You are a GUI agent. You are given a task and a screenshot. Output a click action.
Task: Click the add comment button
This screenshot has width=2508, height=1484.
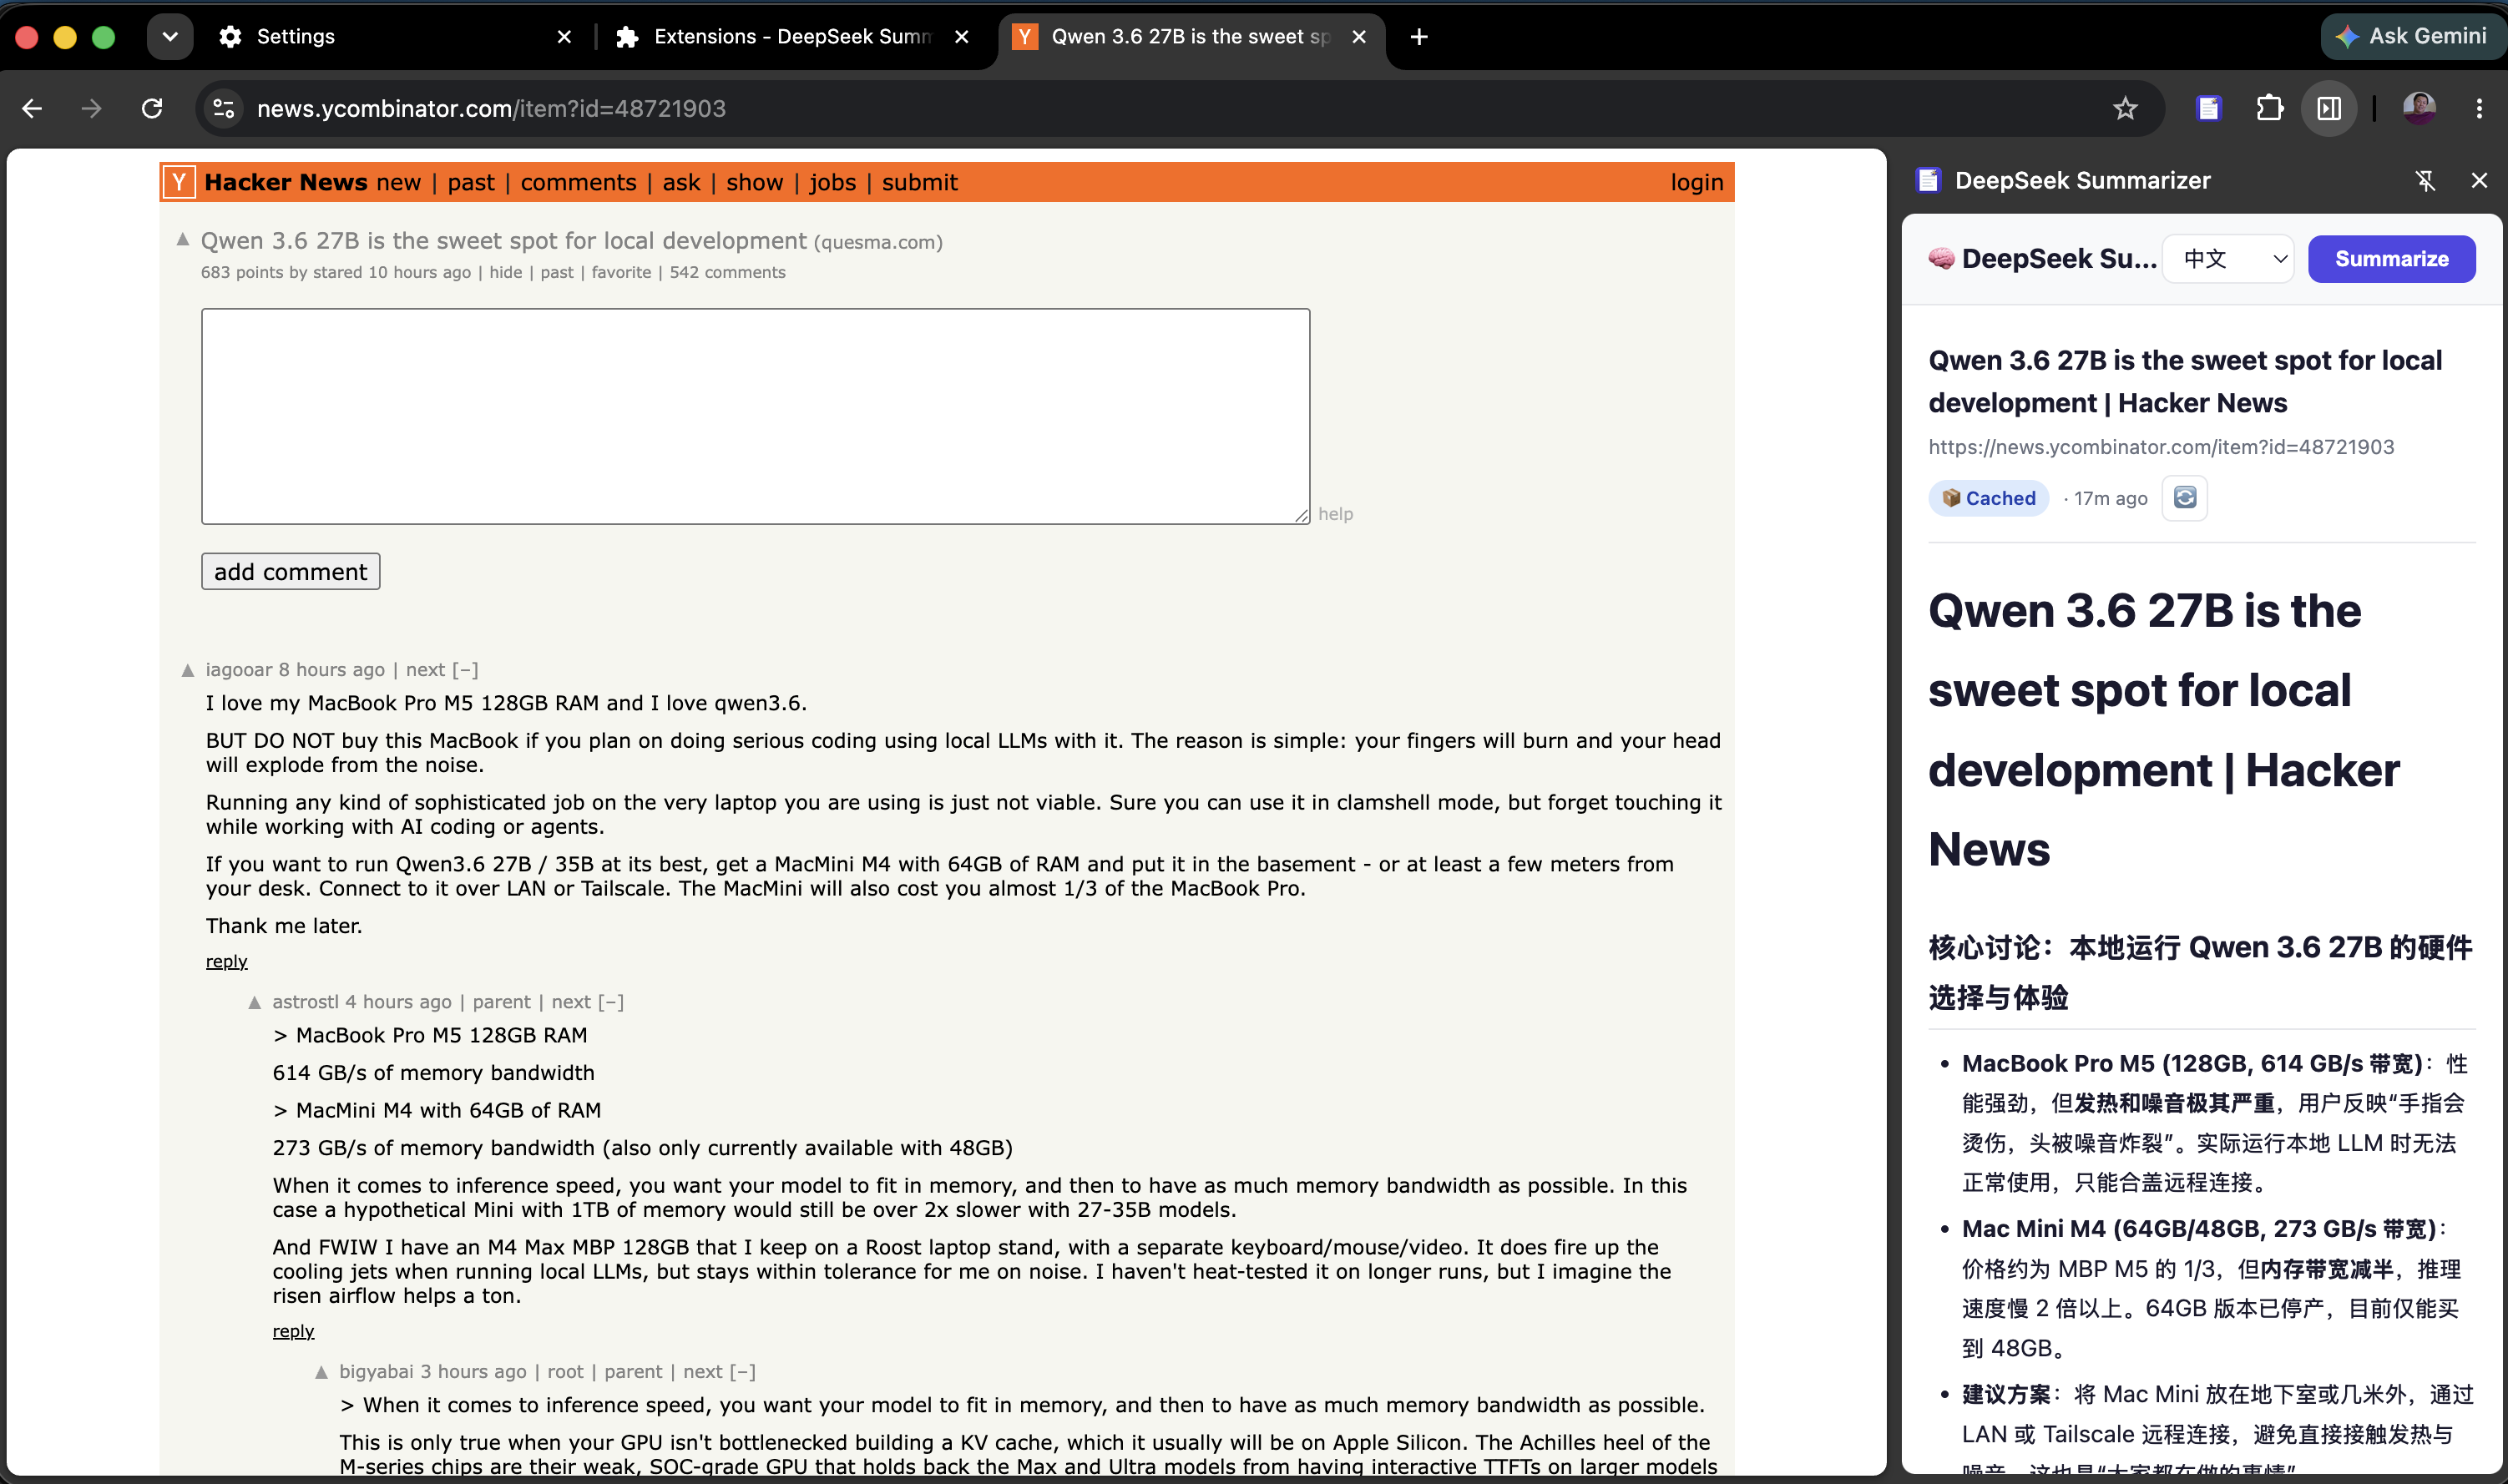click(x=290, y=571)
